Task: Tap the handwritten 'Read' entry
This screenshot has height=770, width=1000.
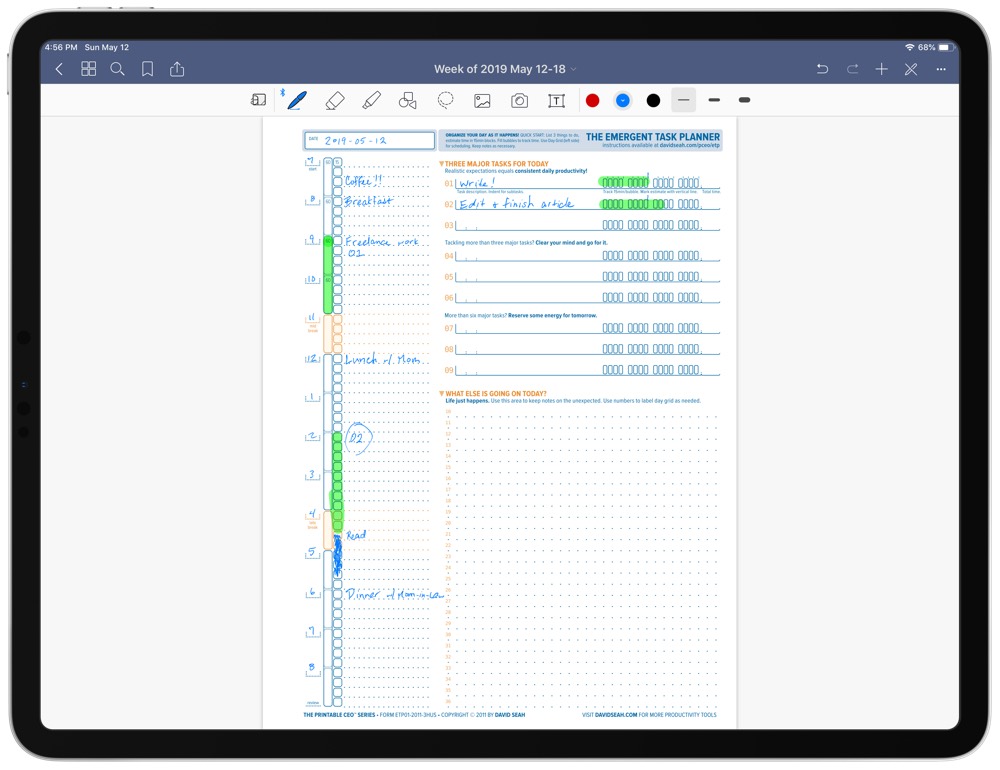Action: tap(356, 535)
